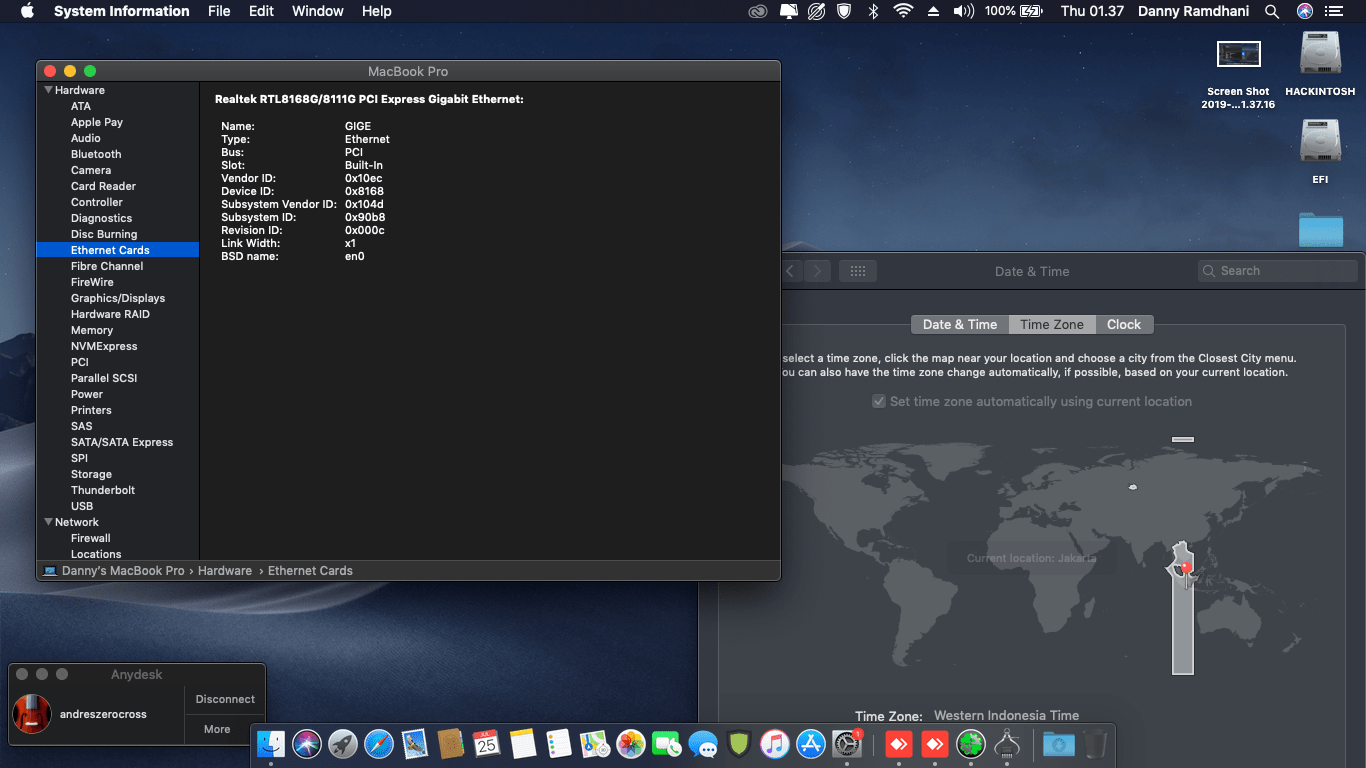1366x768 pixels.
Task: Open Notification Center from menu bar
Action: click(x=1333, y=11)
